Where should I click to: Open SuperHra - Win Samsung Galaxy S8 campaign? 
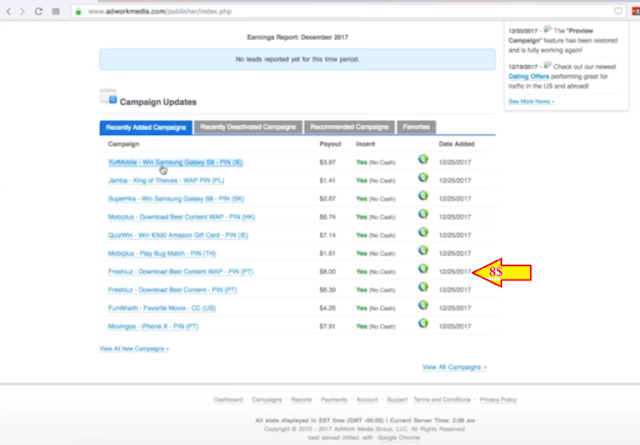176,199
